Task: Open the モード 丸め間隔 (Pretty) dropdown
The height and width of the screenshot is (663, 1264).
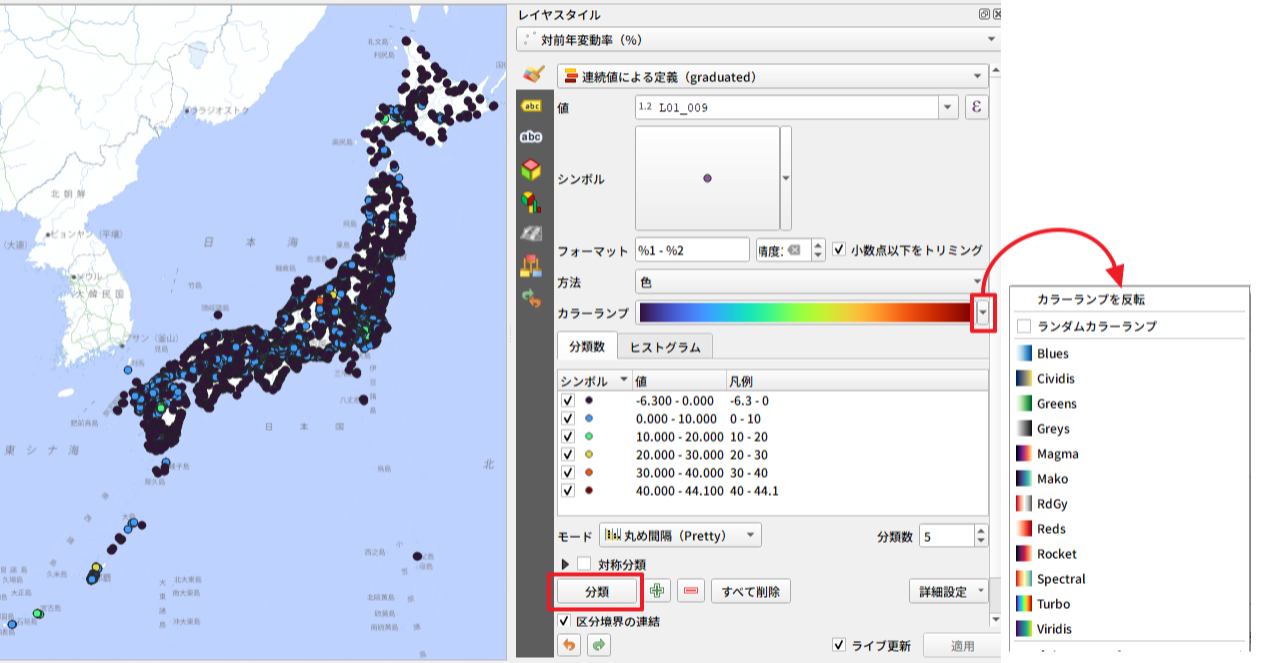Action: pyautogui.click(x=680, y=536)
